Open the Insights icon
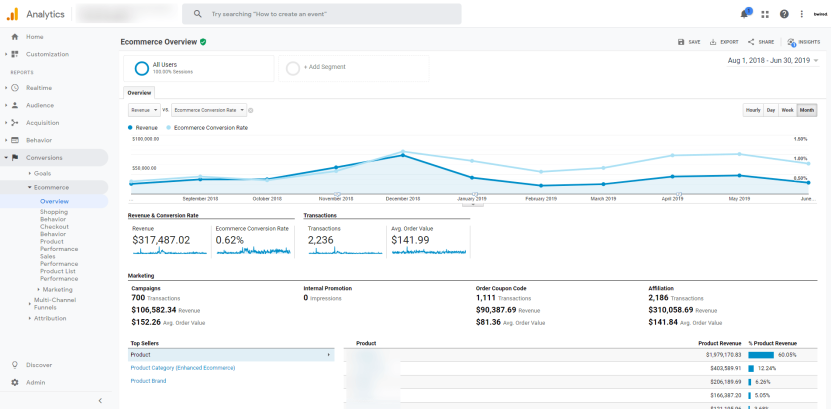 tap(791, 42)
